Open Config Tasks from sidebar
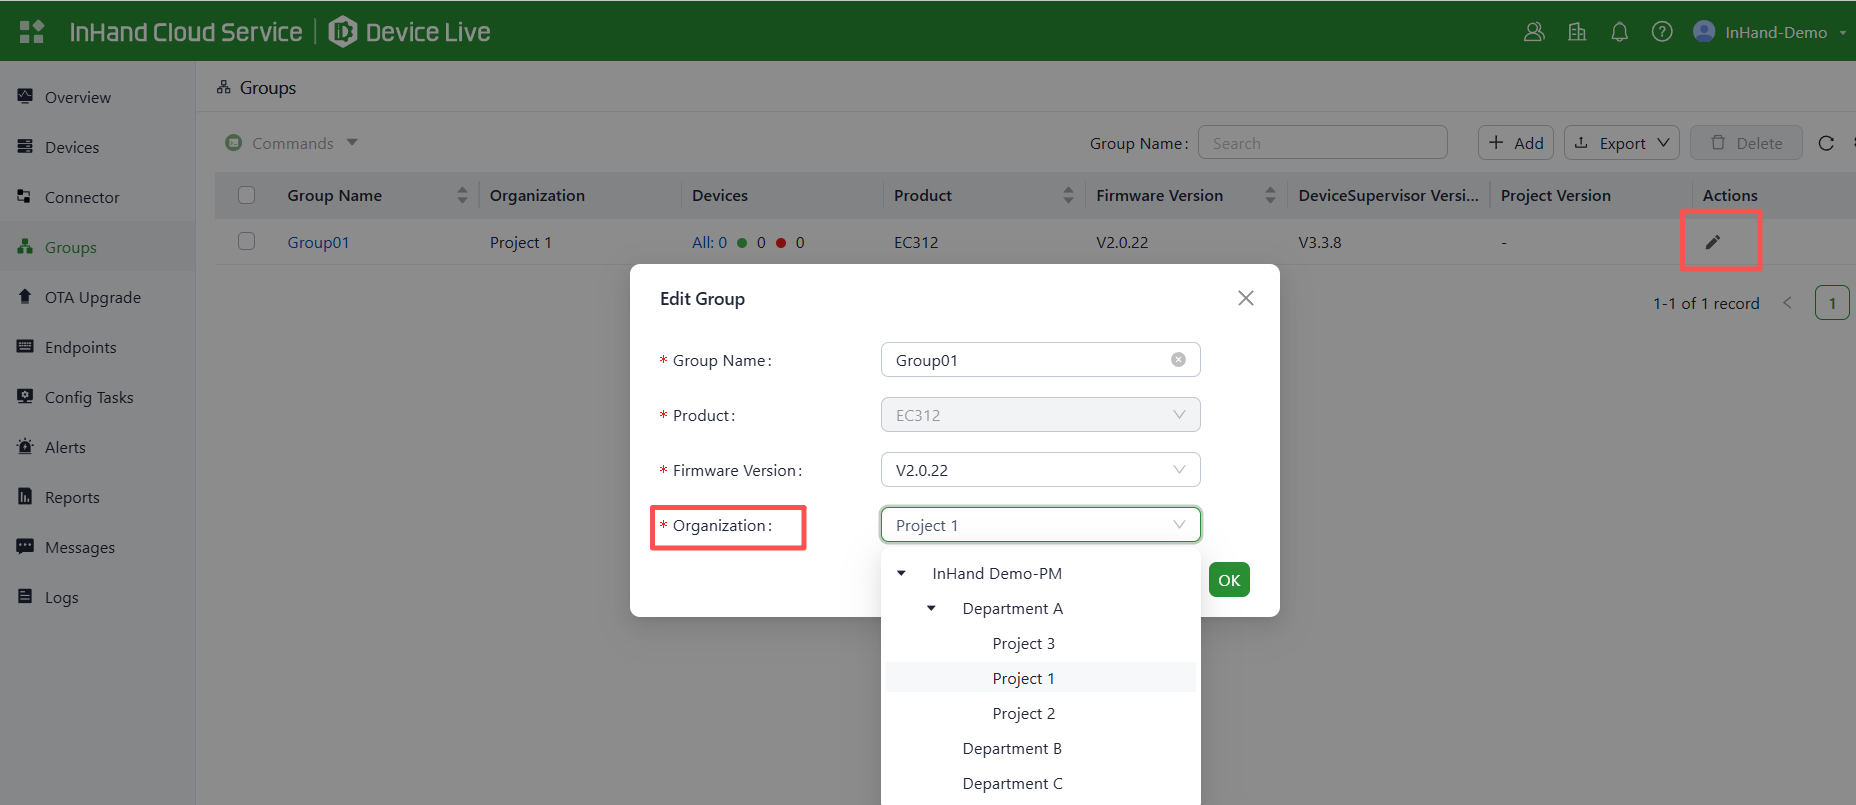The image size is (1856, 805). pos(88,397)
